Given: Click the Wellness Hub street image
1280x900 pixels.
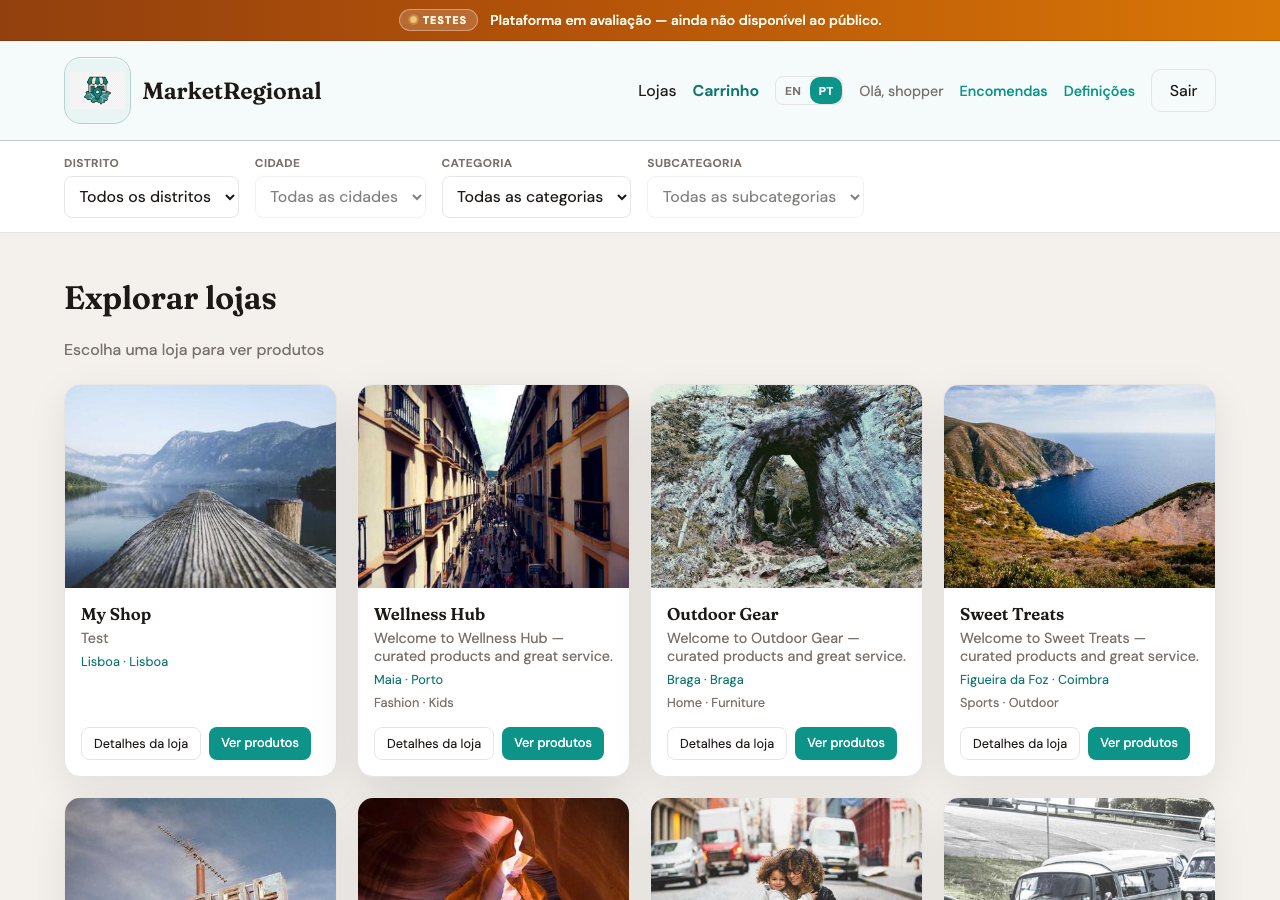Looking at the screenshot, I should click(x=493, y=486).
